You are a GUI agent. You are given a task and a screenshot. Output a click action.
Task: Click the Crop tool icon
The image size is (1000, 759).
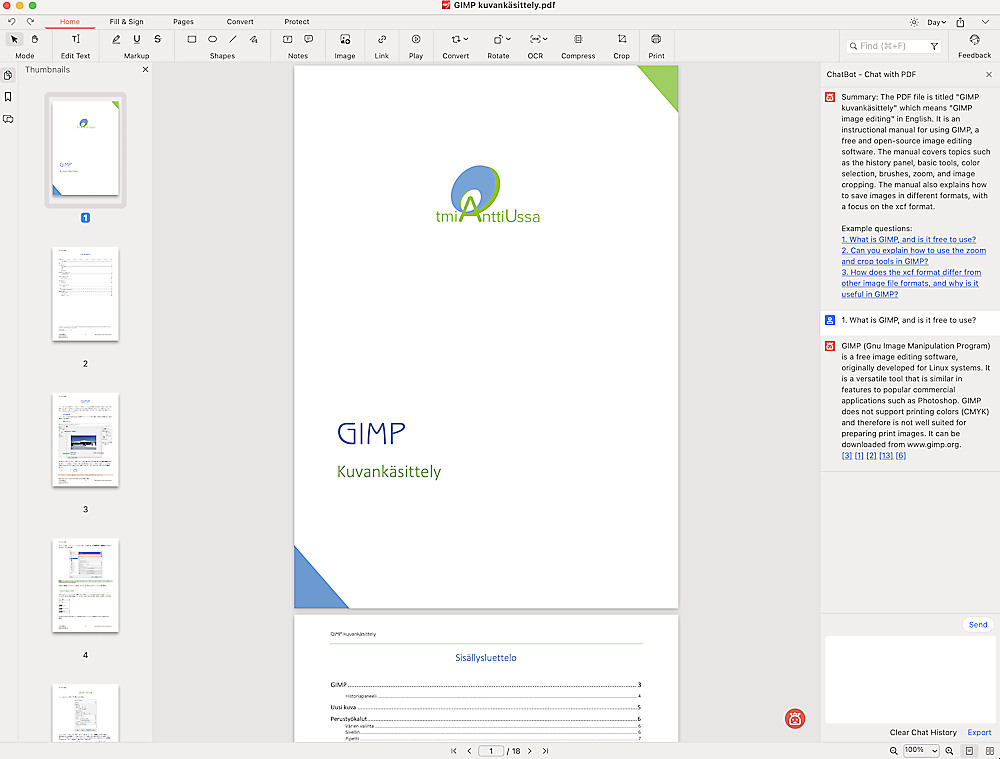coord(621,39)
